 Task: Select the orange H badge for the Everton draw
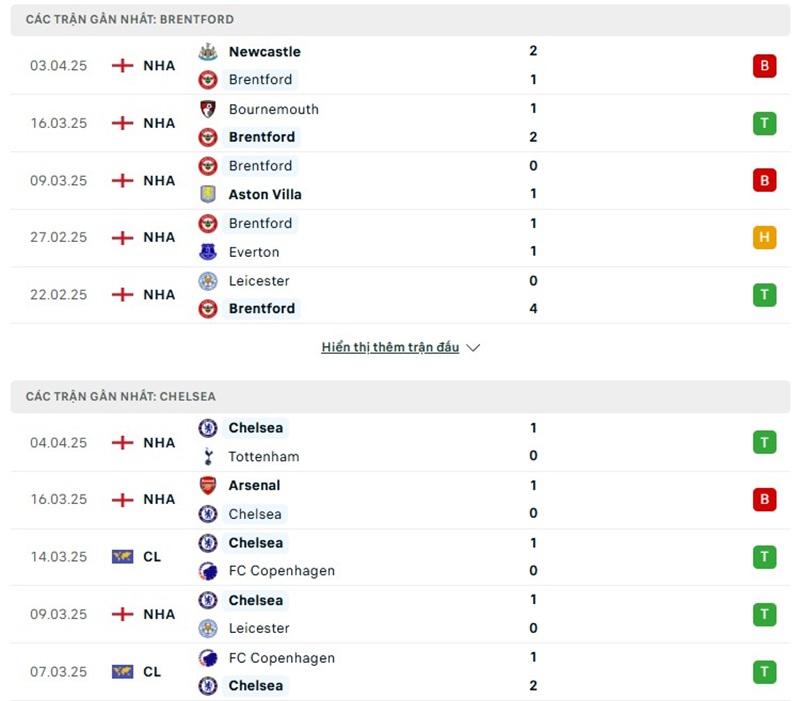click(x=764, y=237)
